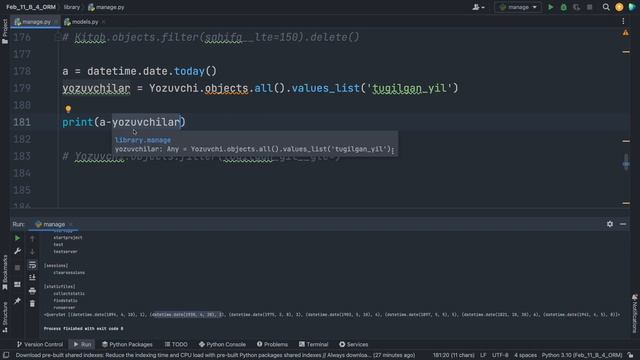Viewport: 640px width, 360px height.
Task: Click the lock icon in the status bar
Action: pos(631,355)
